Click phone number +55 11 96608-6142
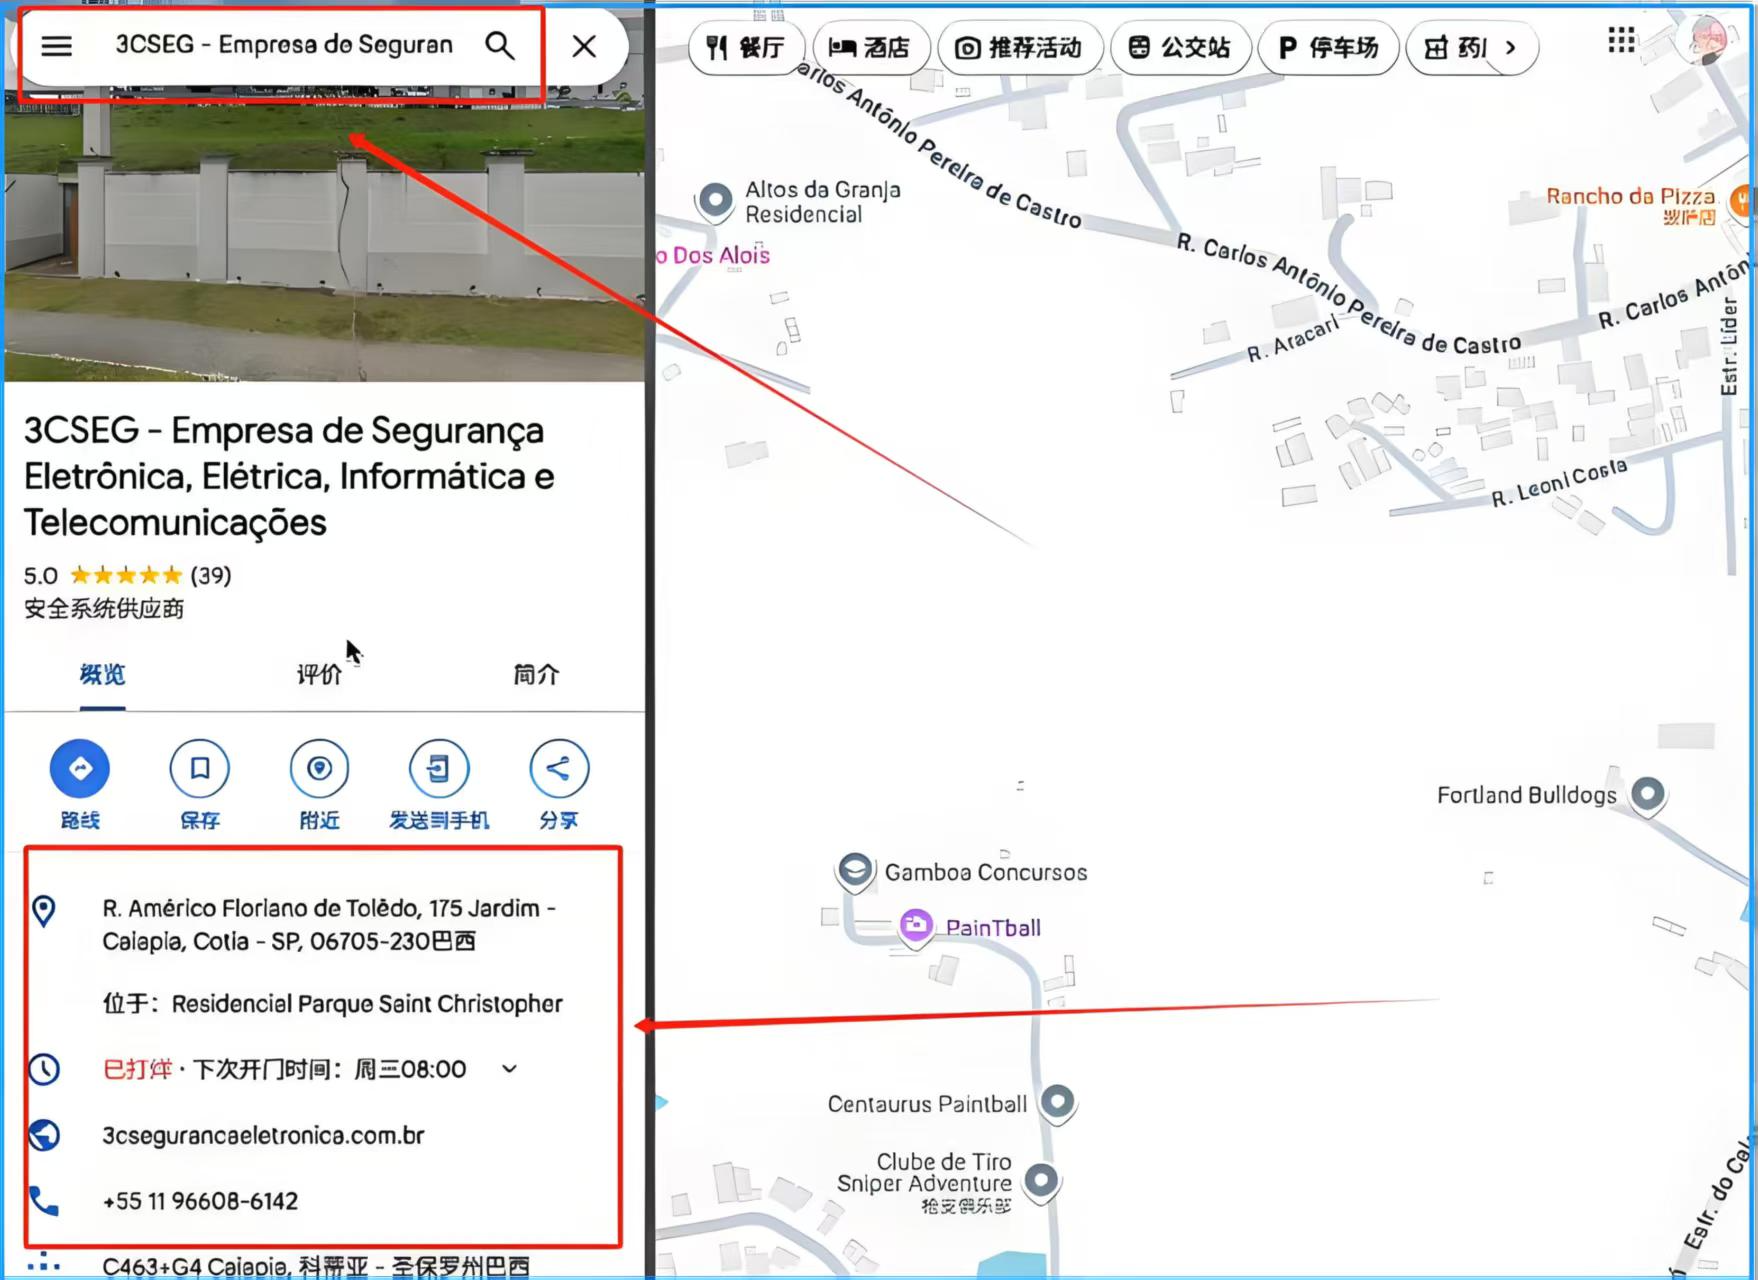Image resolution: width=1758 pixels, height=1280 pixels. [x=200, y=1201]
